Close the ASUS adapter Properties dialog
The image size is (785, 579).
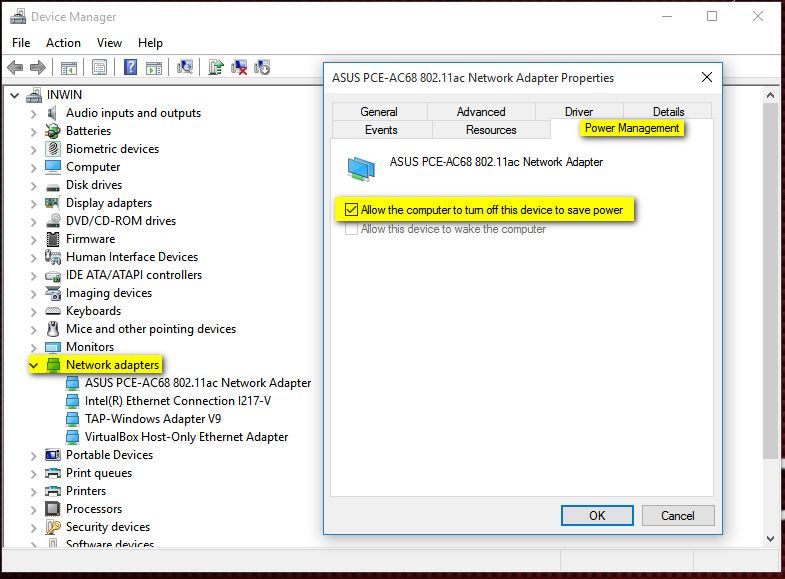click(707, 77)
